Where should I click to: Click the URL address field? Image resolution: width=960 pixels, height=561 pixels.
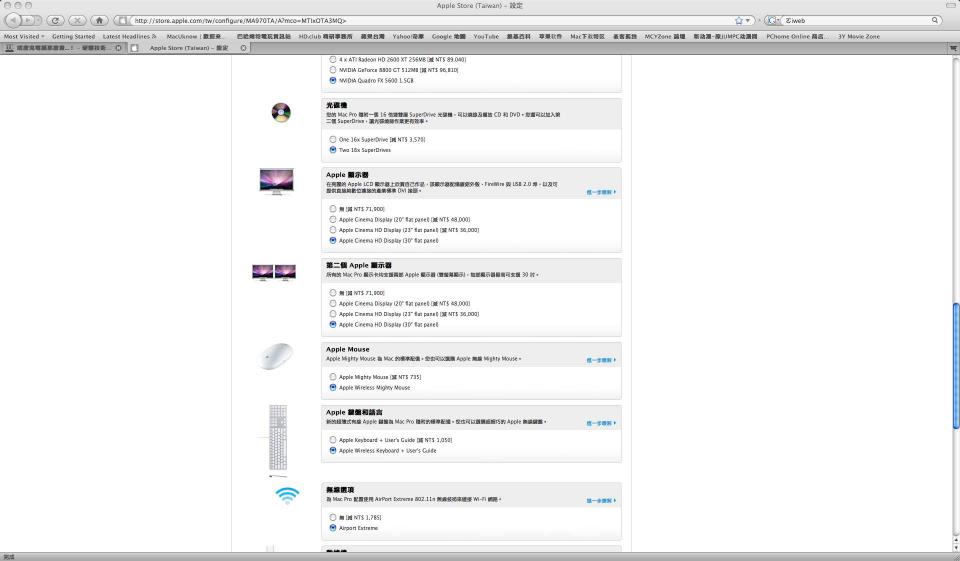(429, 20)
